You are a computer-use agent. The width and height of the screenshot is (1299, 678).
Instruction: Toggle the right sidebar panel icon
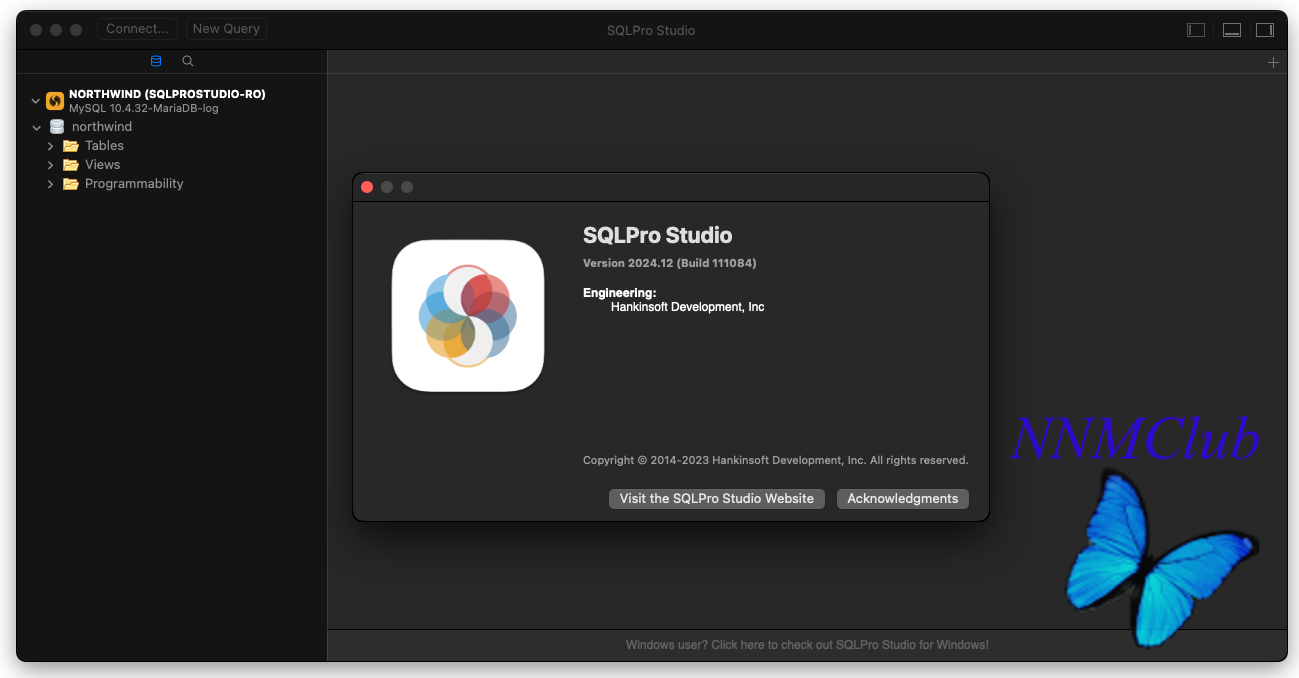point(1265,30)
